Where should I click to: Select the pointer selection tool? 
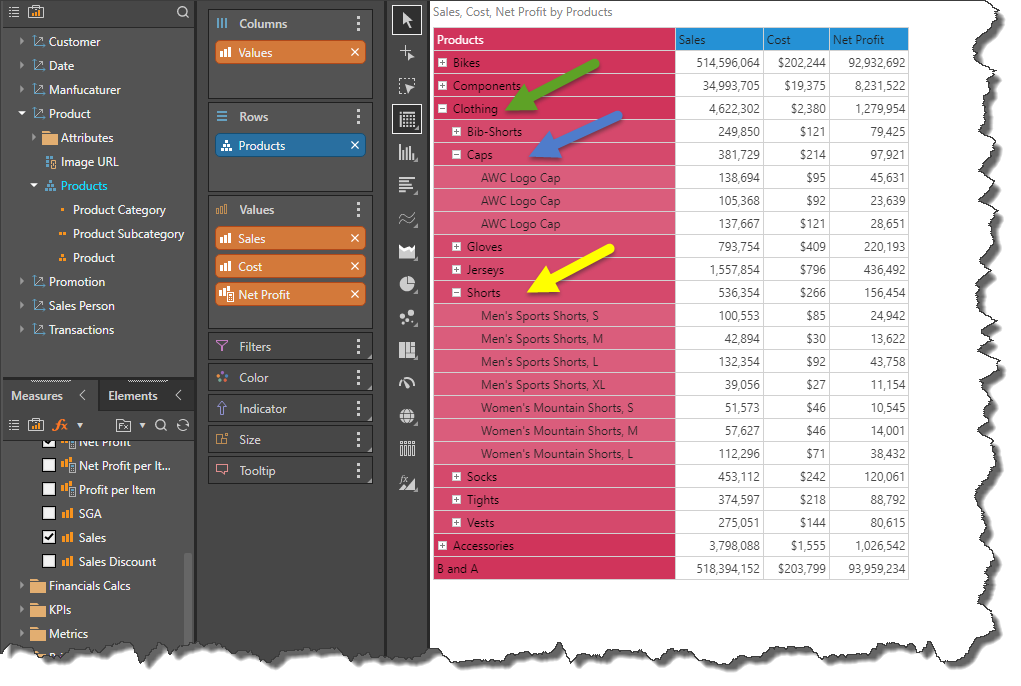pyautogui.click(x=406, y=20)
